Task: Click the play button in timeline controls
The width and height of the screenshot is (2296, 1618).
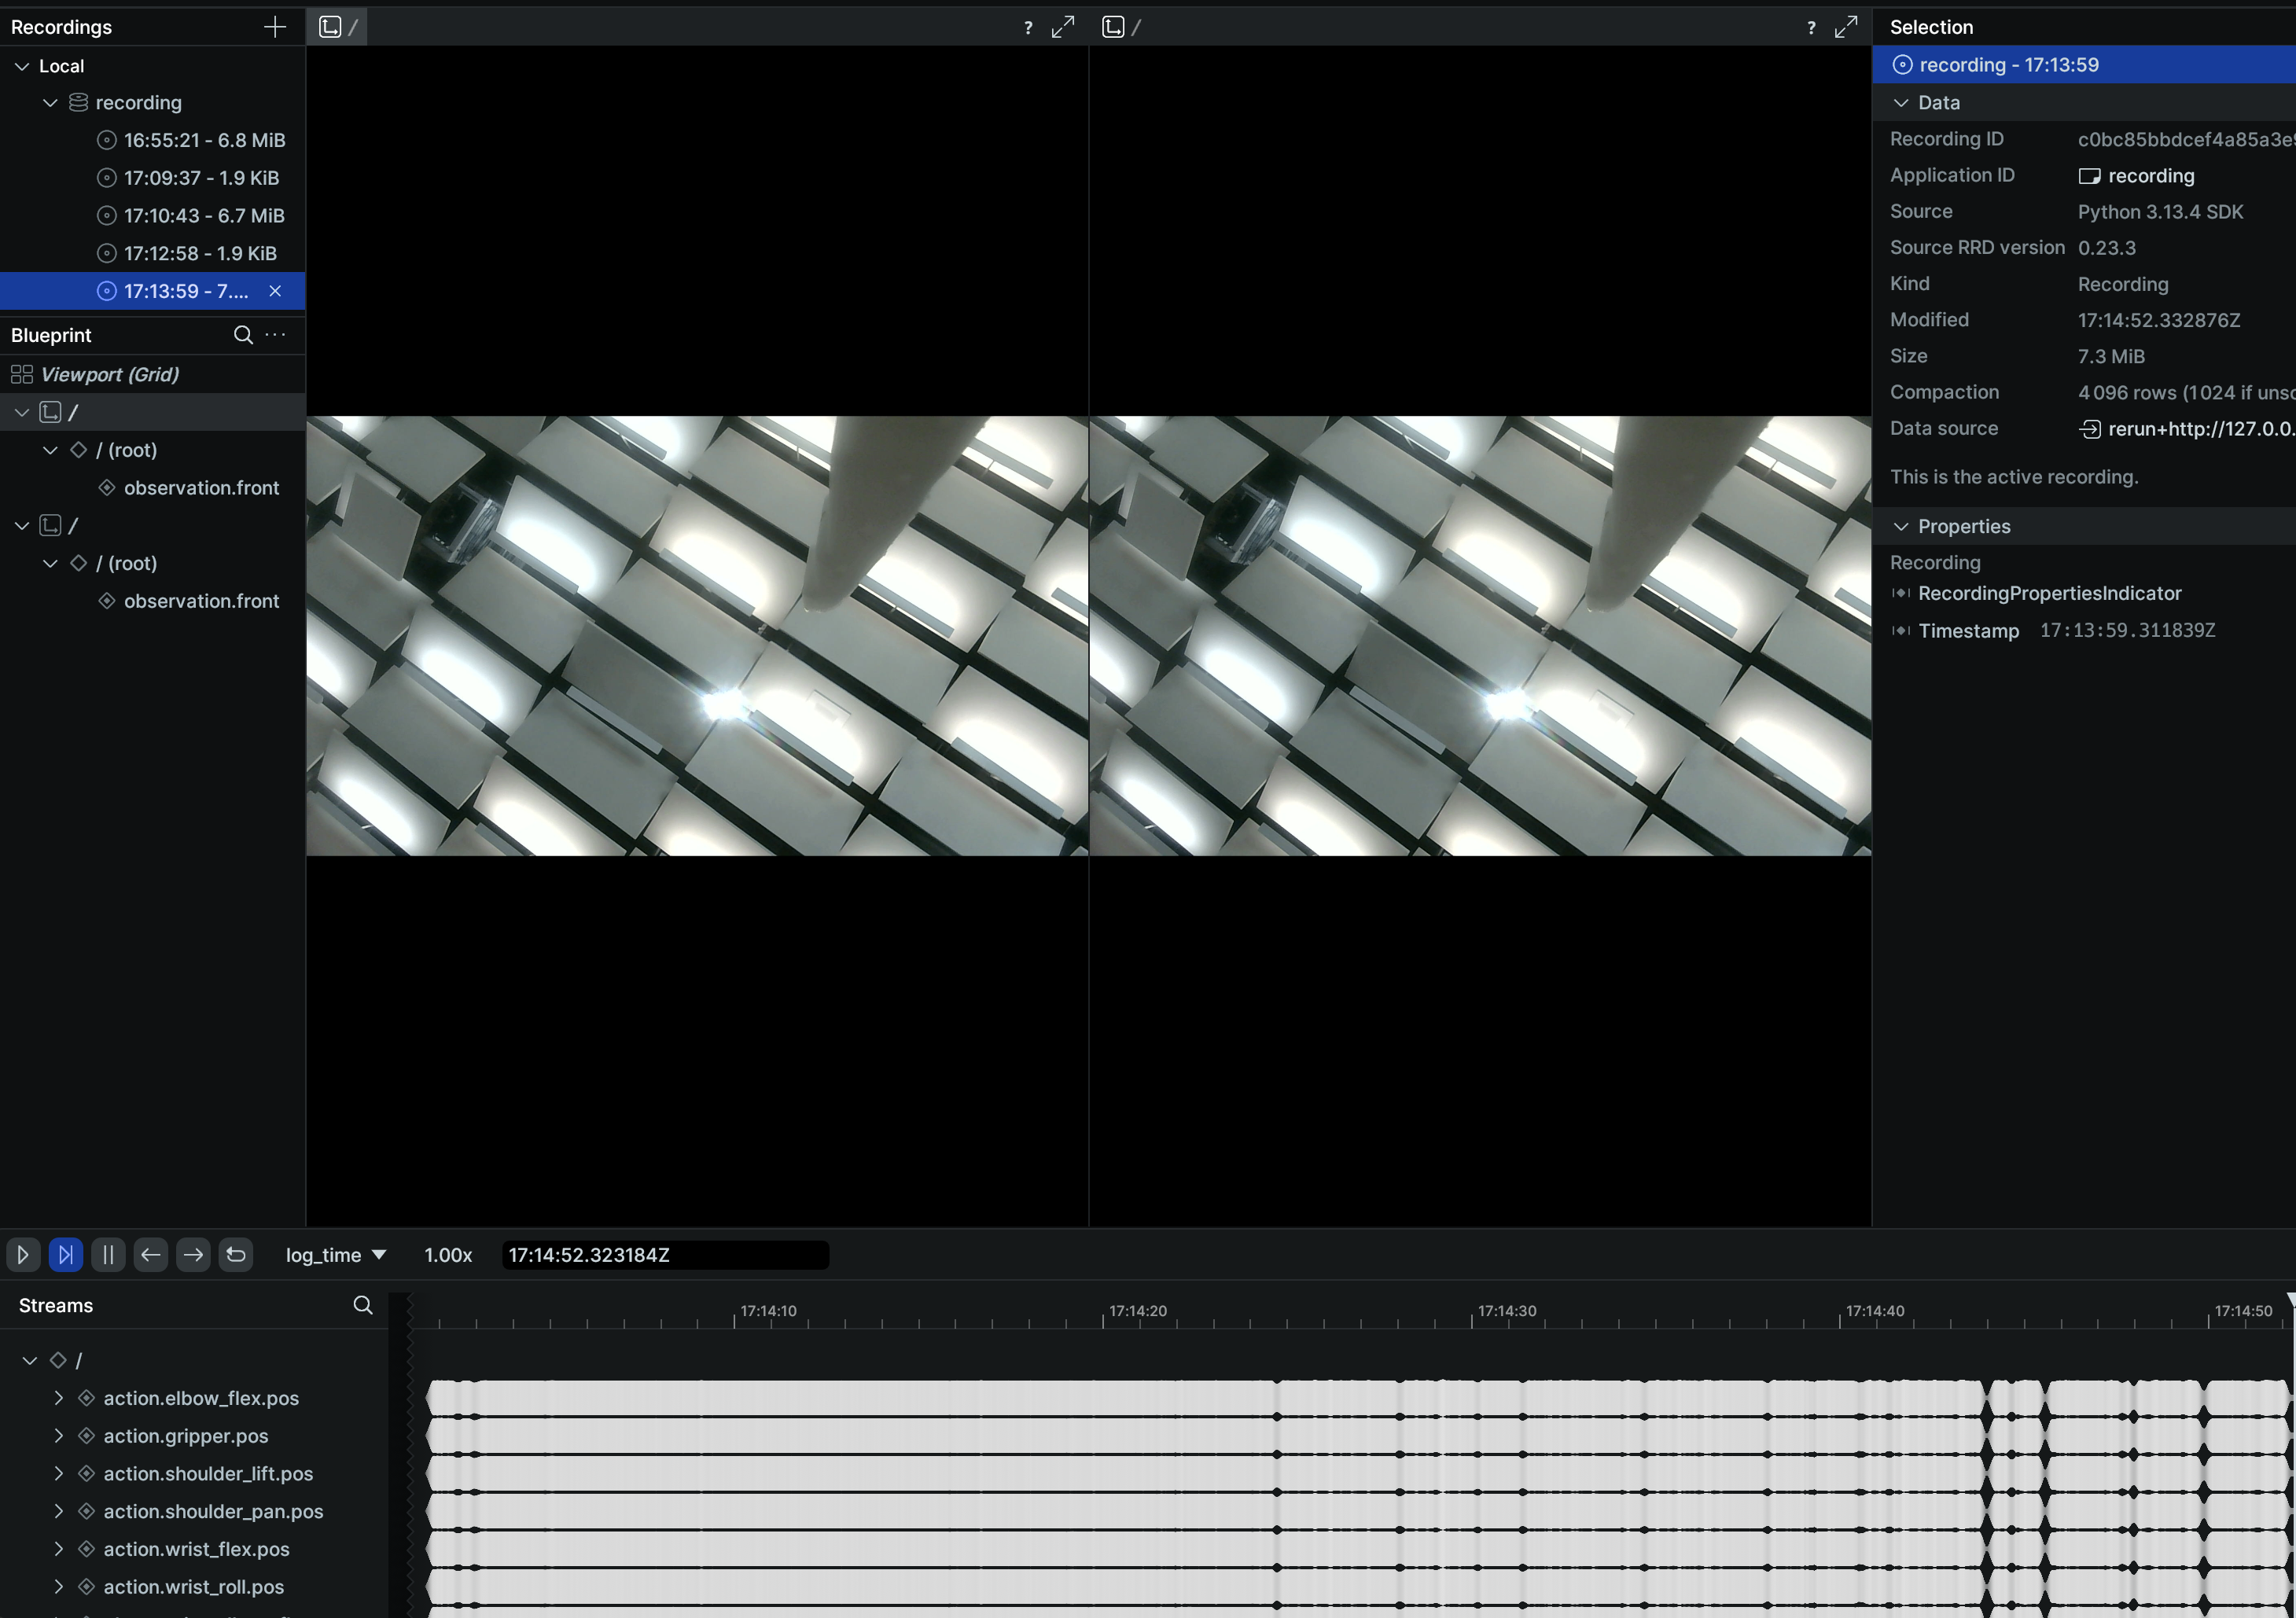Action: click(x=23, y=1254)
